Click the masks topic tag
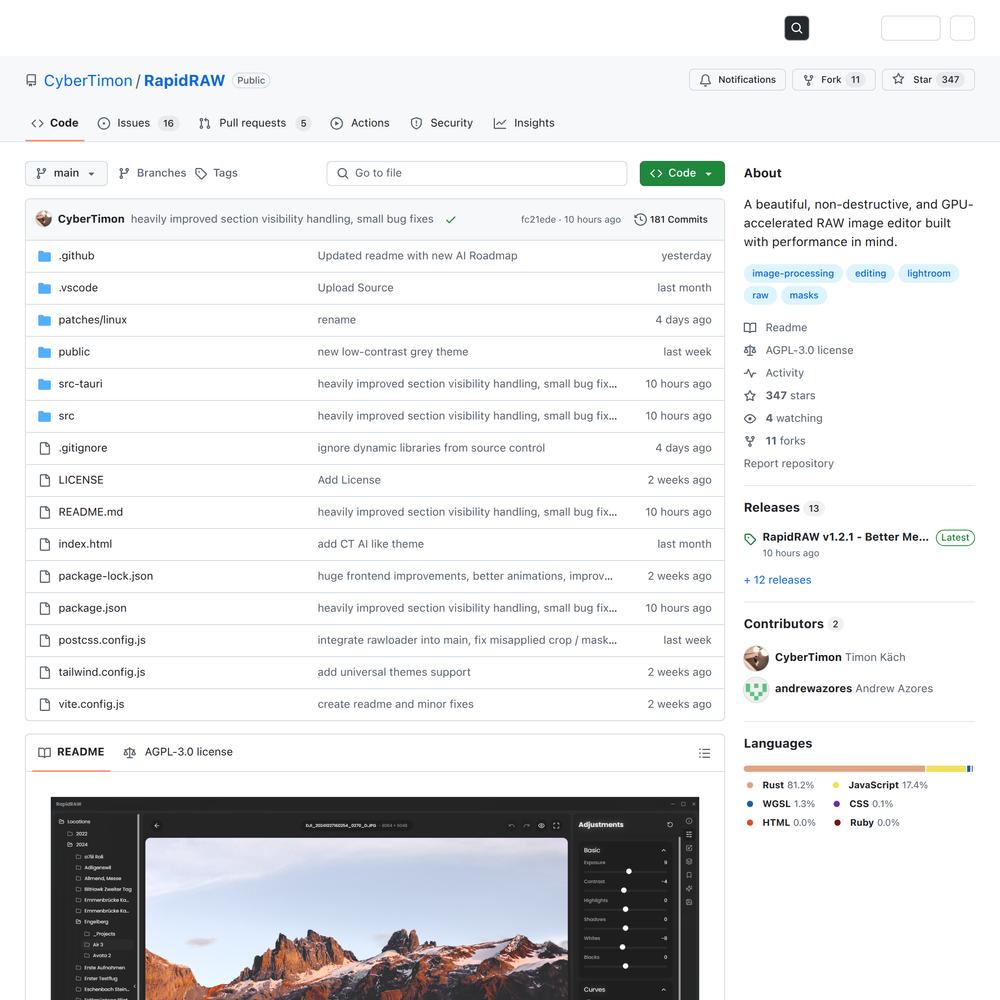The image size is (1000, 1000). coord(804,295)
